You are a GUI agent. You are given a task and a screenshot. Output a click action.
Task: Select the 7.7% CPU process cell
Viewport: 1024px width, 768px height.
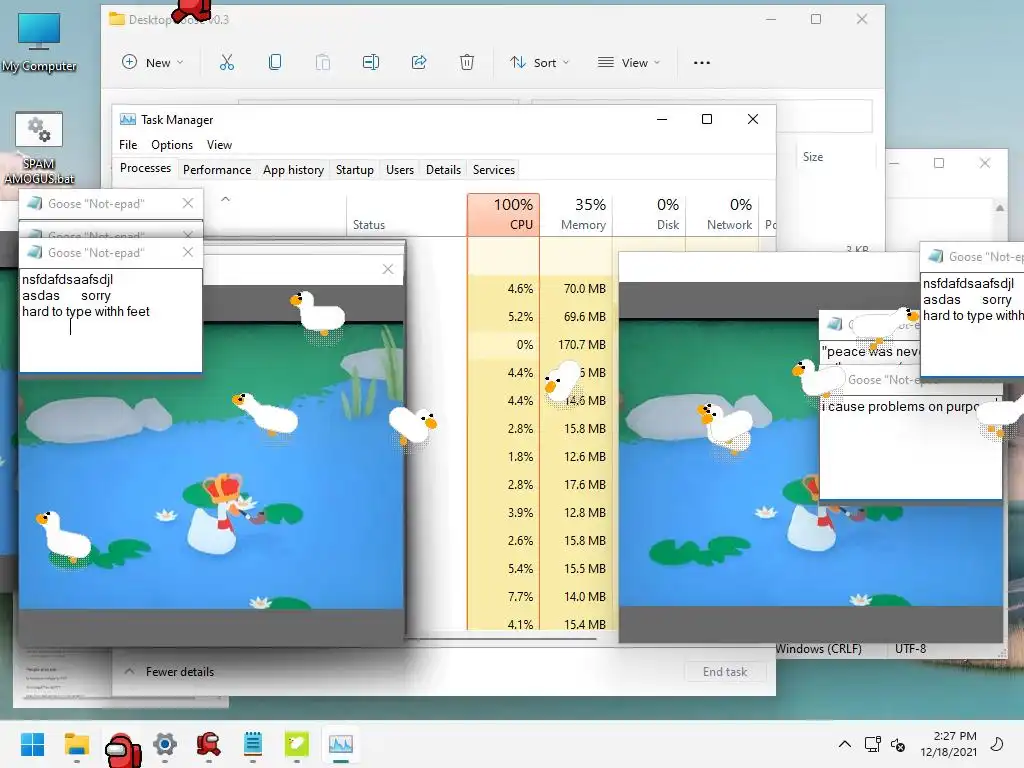click(504, 597)
